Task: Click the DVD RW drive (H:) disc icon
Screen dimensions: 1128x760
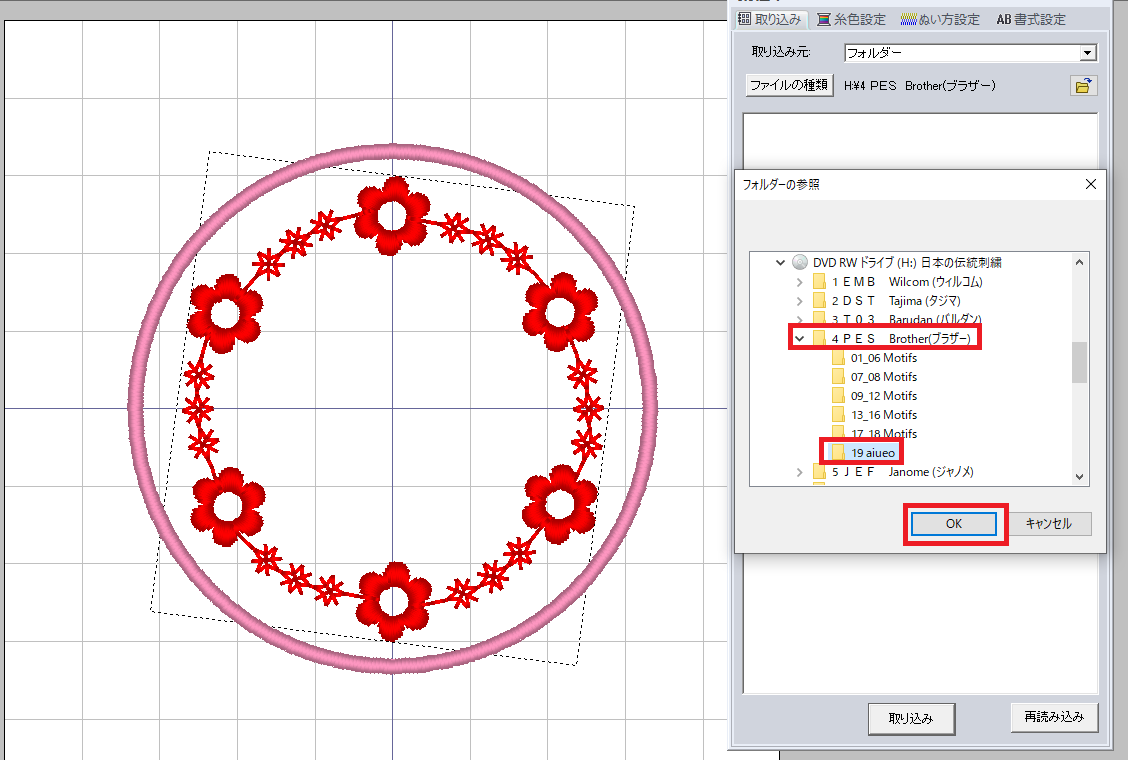Action: [x=800, y=263]
